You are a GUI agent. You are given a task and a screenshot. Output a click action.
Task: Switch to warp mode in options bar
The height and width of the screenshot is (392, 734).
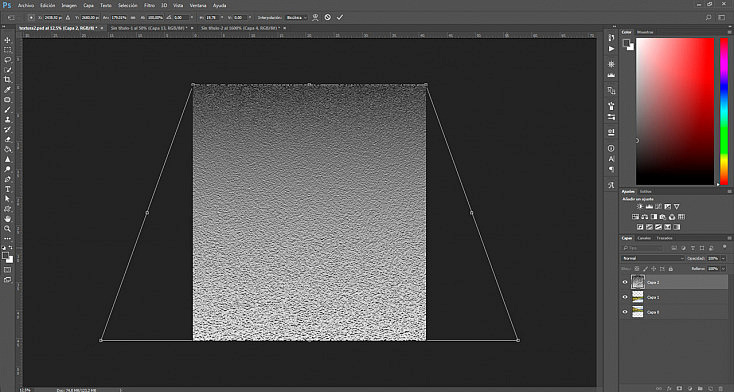316,17
